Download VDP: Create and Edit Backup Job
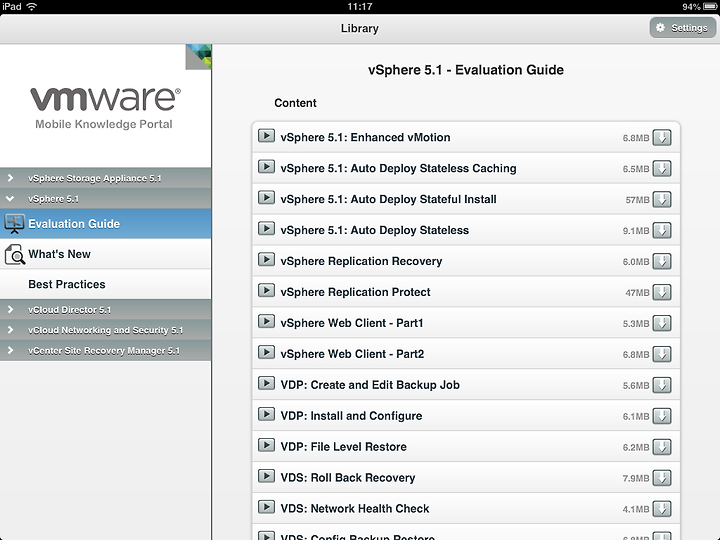 click(x=662, y=385)
